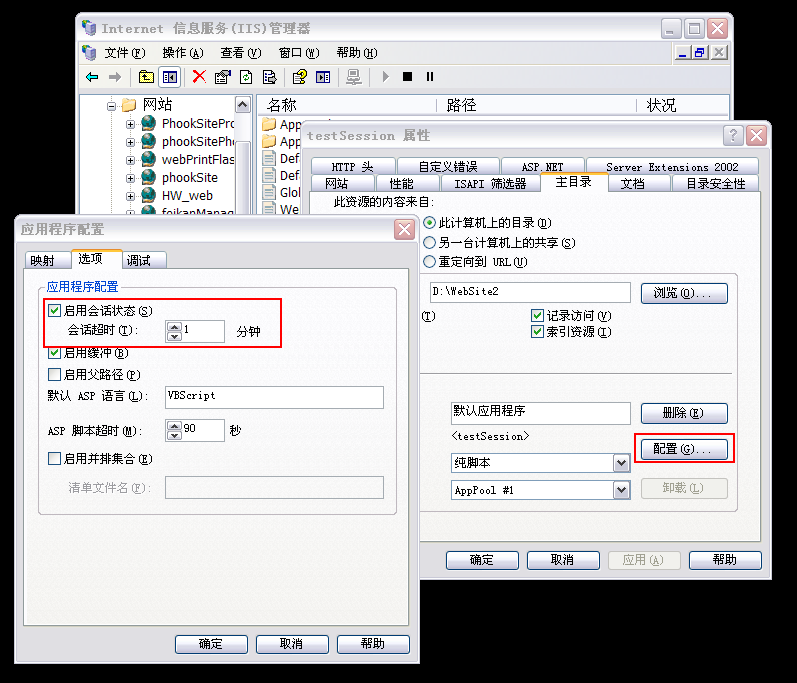Screen dimensions: 797x683
Task: Select 重定向到 URL radio button
Action: coord(430,262)
